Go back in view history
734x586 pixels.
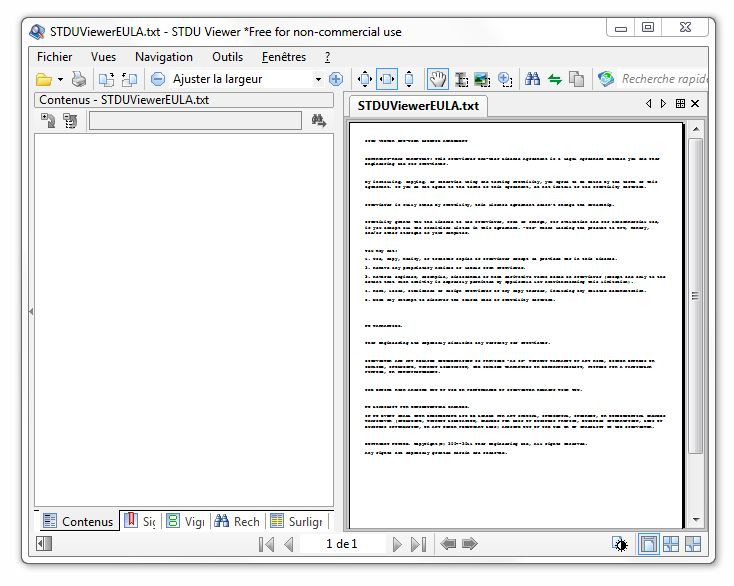[448, 544]
